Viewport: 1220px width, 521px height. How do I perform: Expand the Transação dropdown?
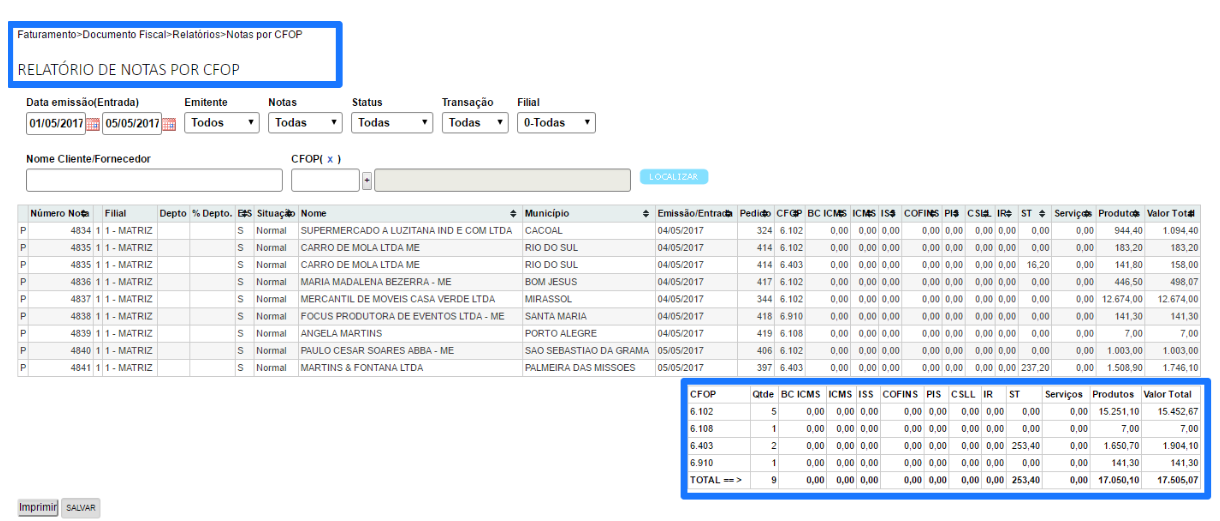click(475, 123)
